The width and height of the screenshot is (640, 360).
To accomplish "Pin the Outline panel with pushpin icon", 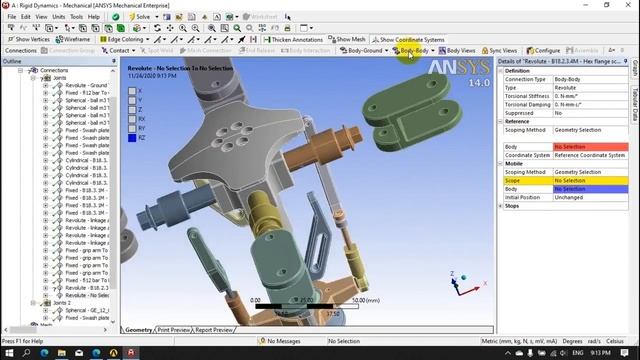I will [114, 61].
